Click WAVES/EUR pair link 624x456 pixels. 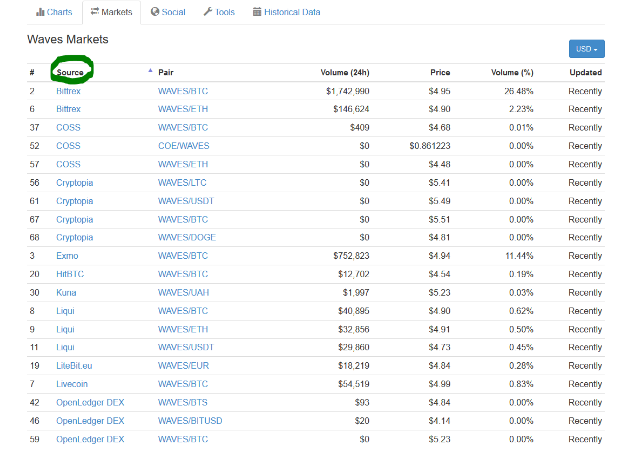click(183, 366)
